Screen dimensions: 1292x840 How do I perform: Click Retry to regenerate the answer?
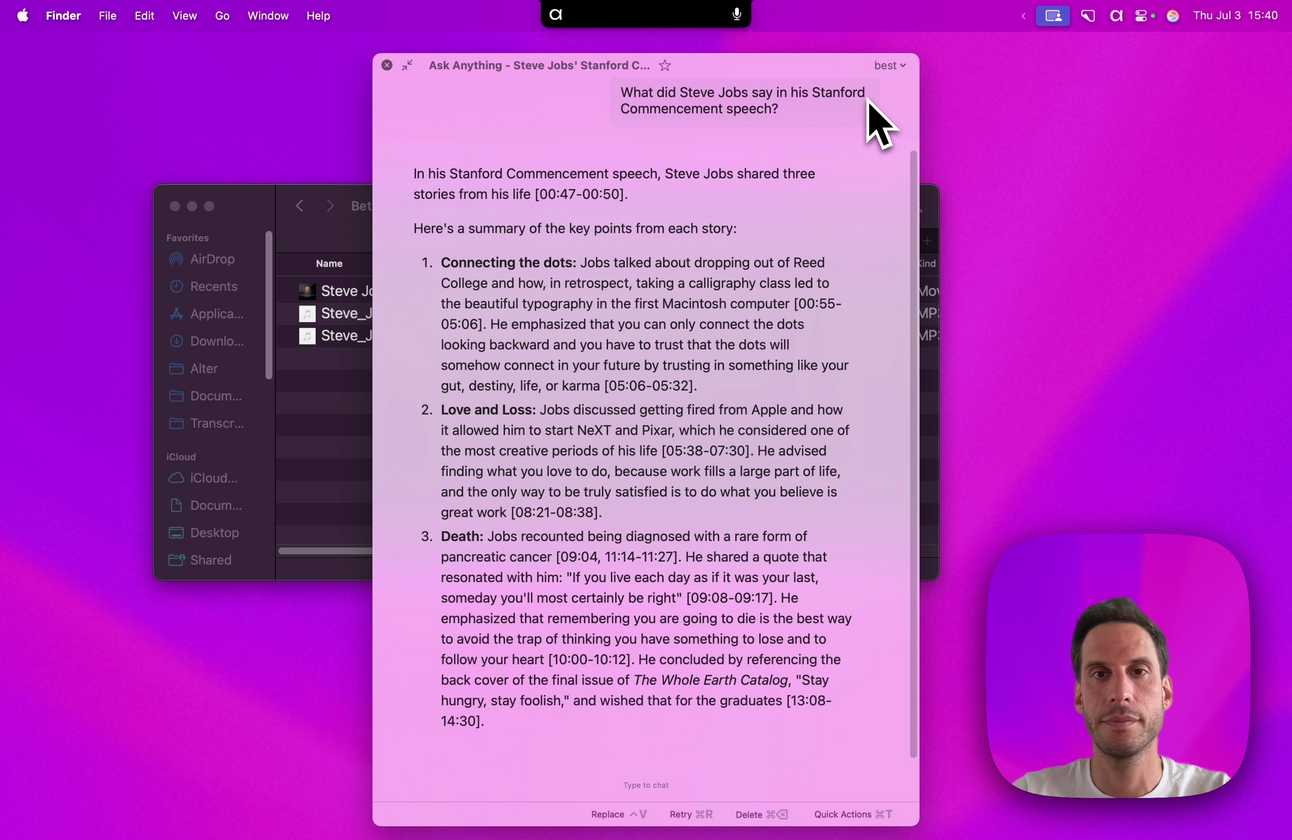coord(691,814)
